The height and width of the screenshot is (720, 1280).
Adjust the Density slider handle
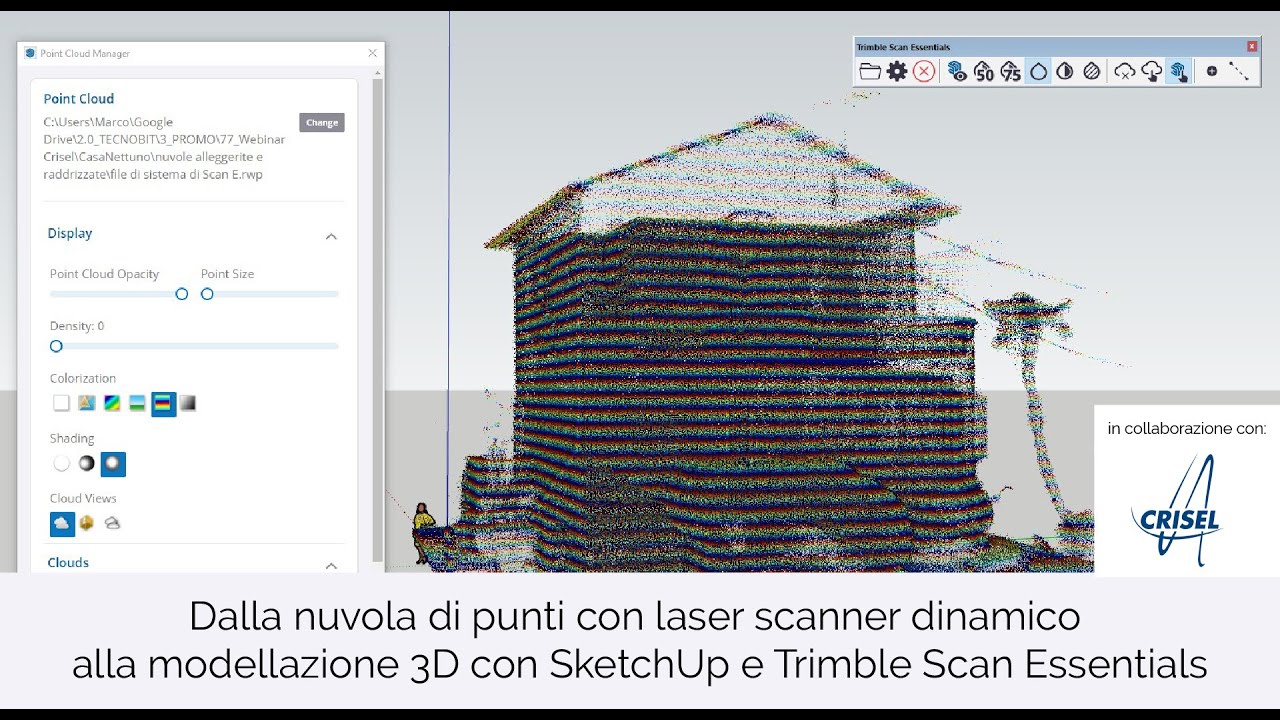click(56, 346)
